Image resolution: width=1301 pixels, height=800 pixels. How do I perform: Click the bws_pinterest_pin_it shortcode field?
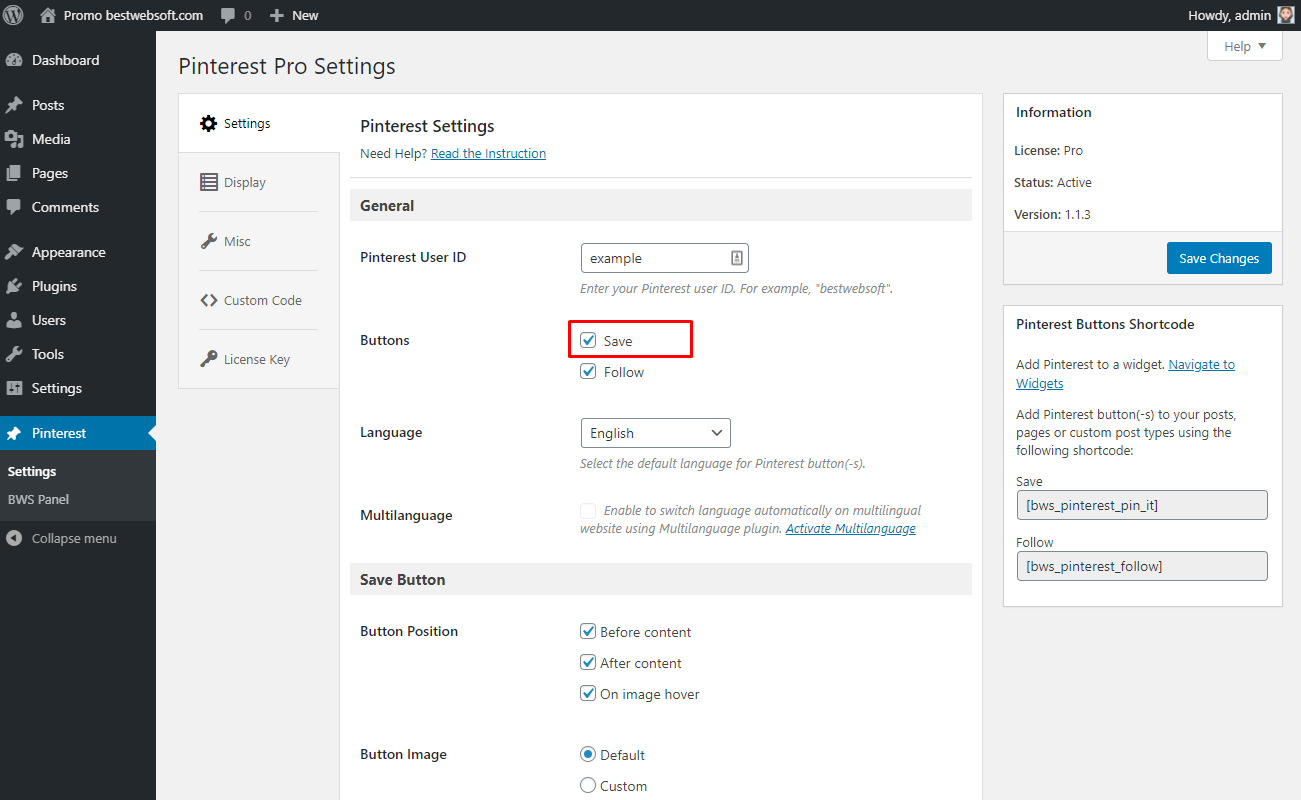coord(1142,505)
